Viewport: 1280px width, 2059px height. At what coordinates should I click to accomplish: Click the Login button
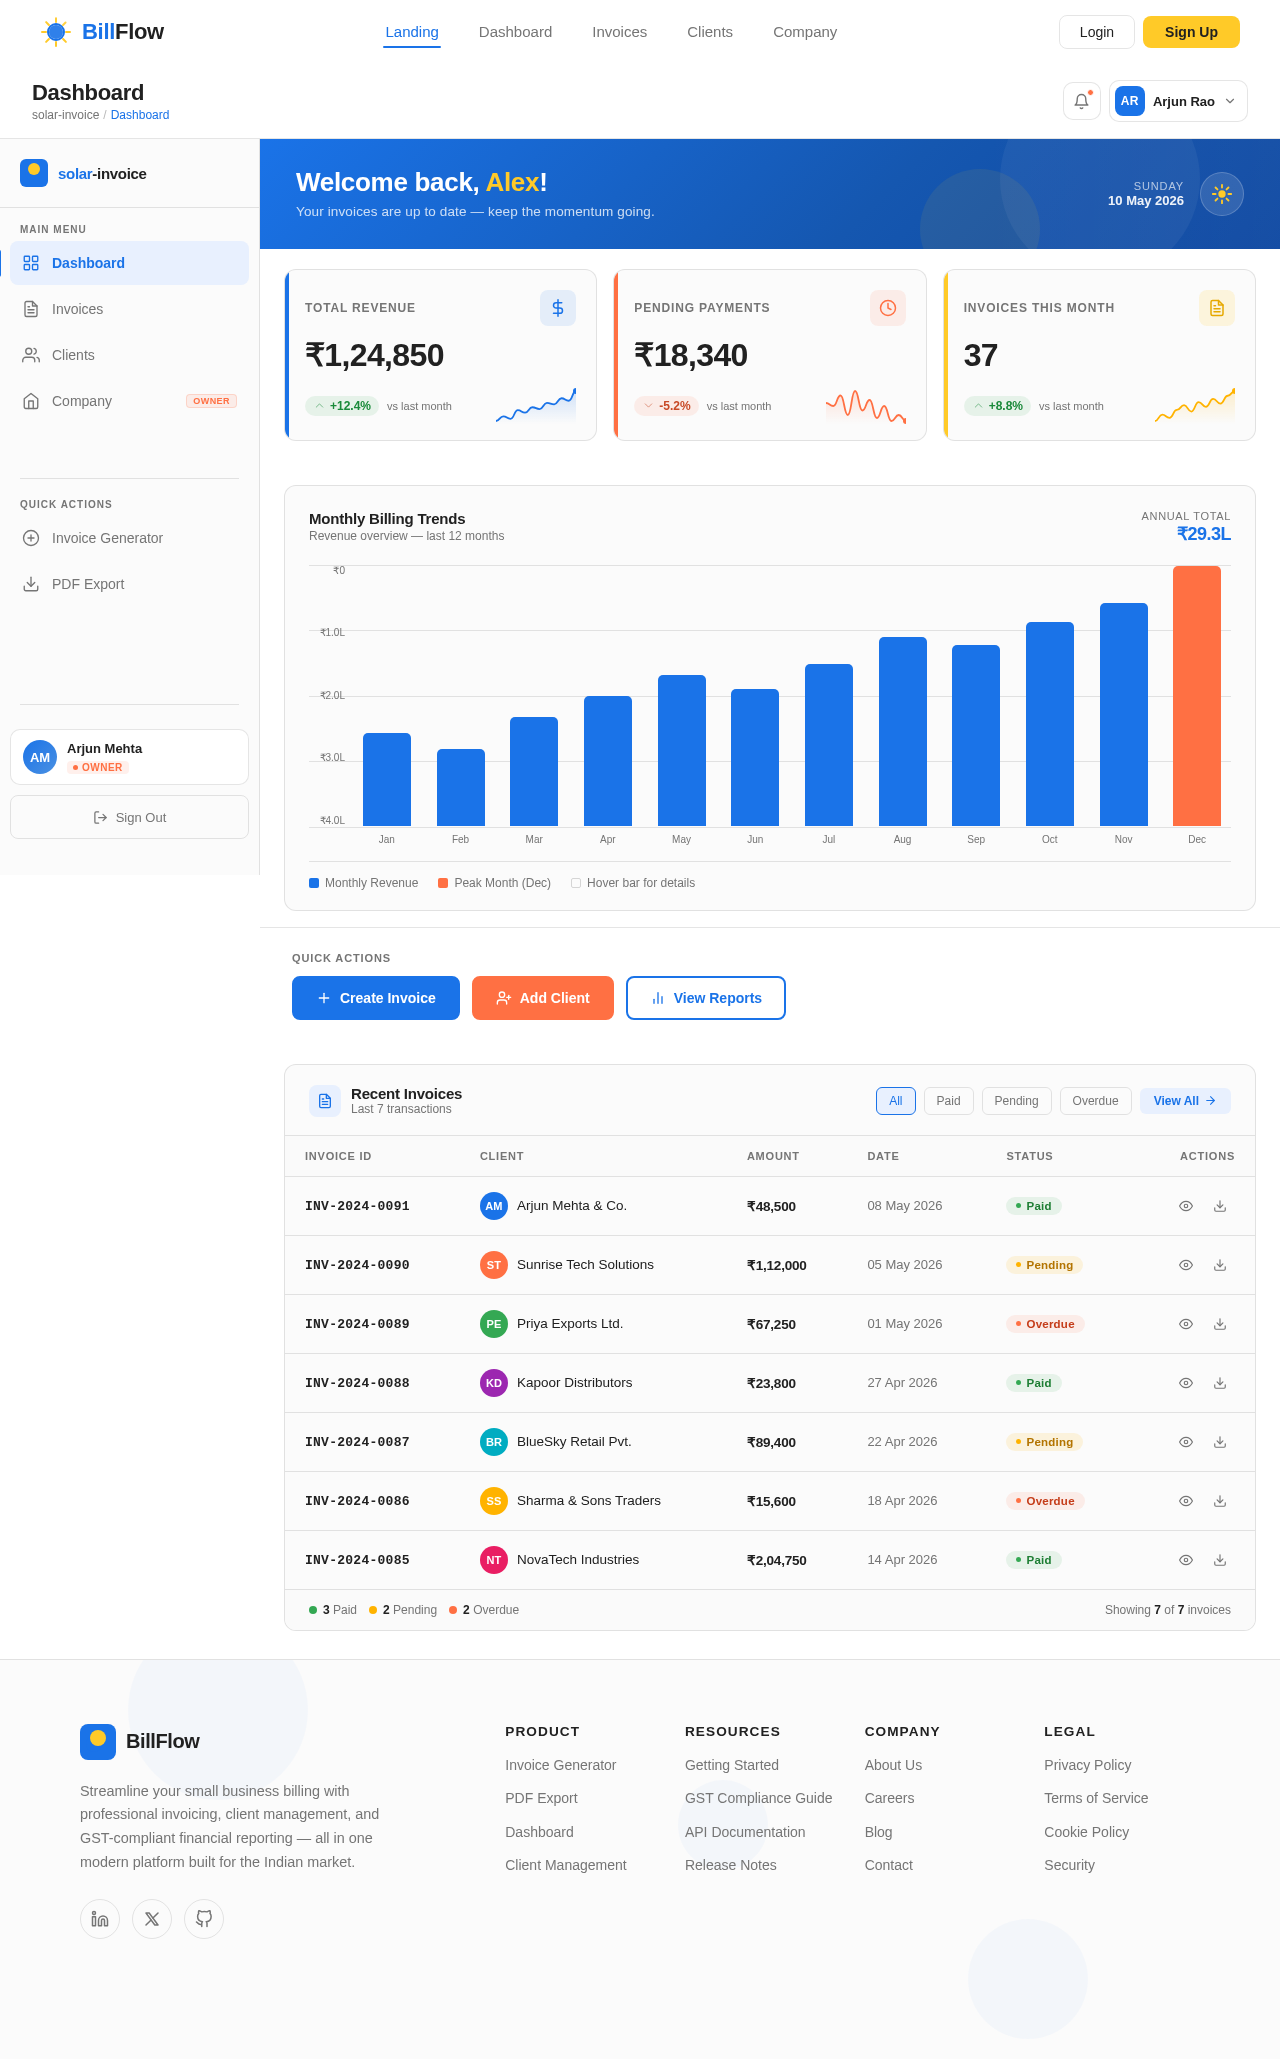click(1097, 32)
